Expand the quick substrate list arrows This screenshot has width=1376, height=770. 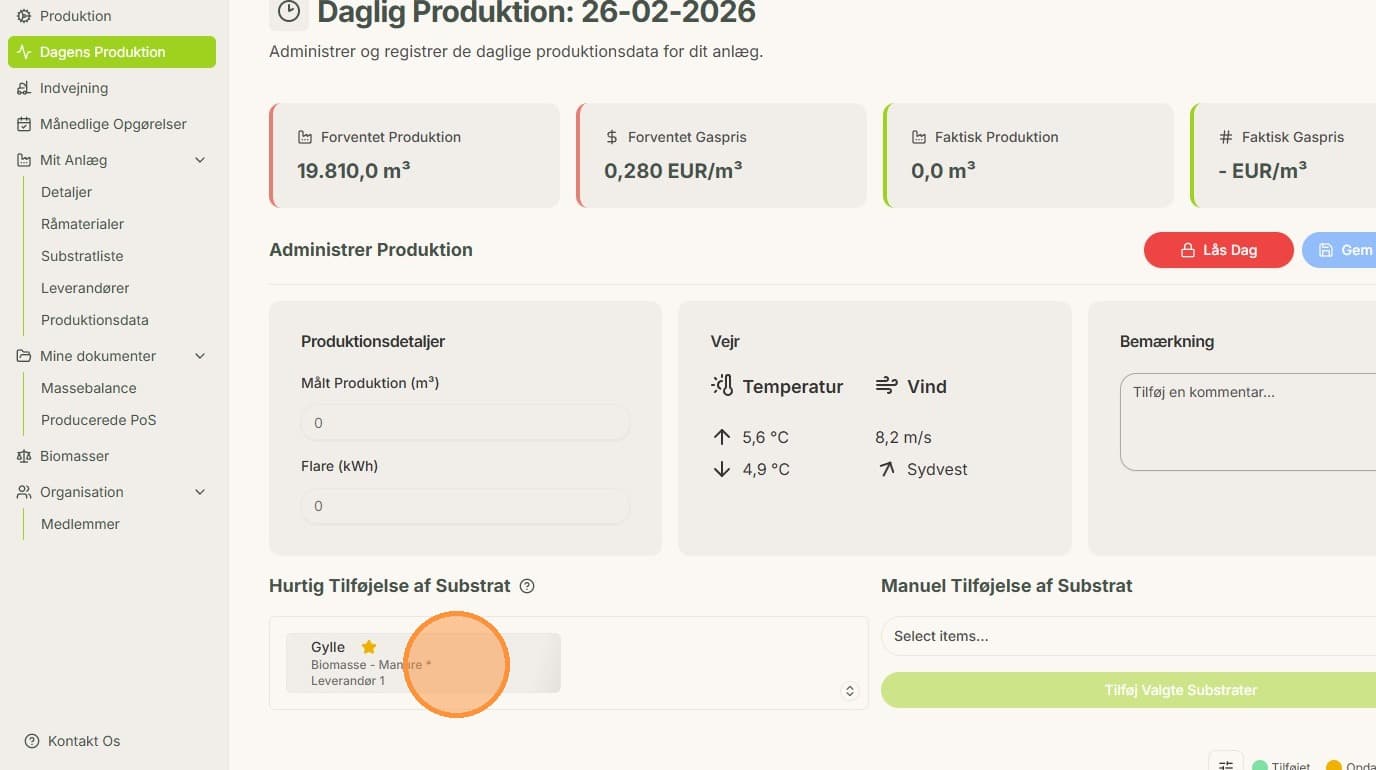click(850, 691)
